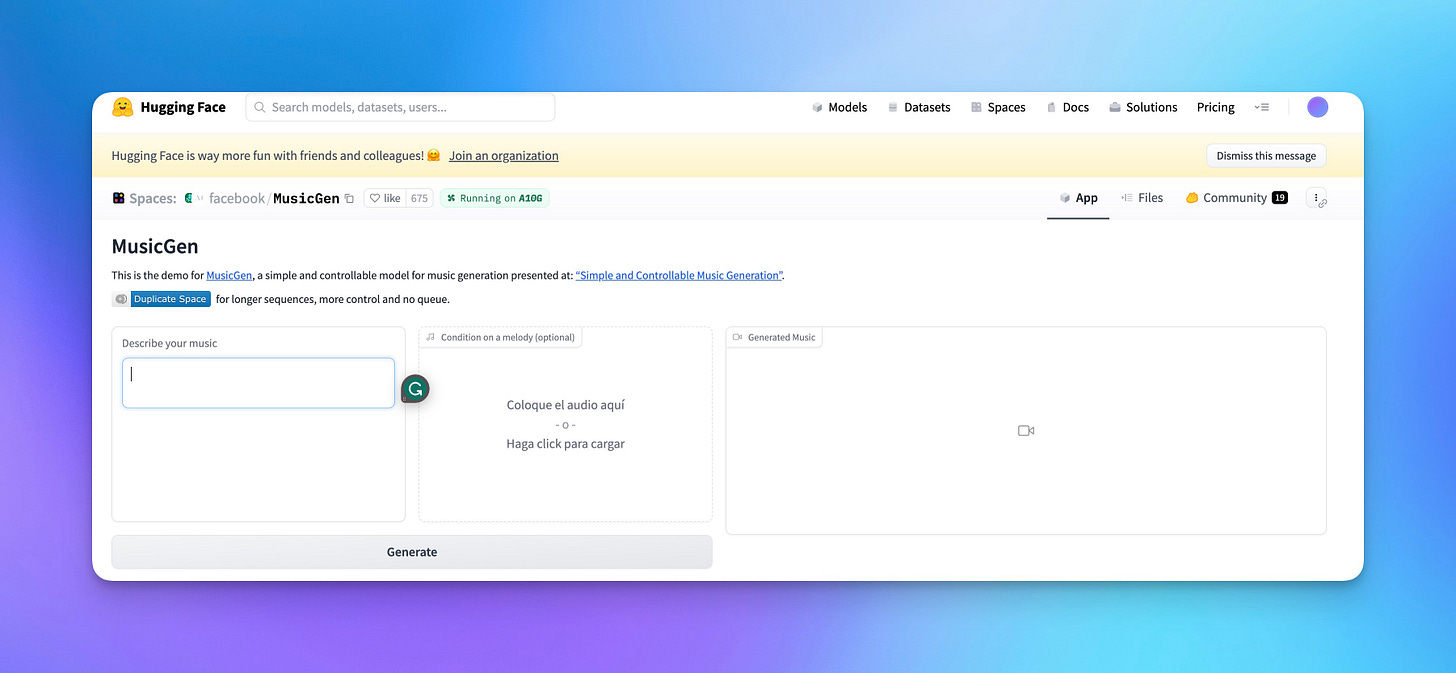Open the Datasets page
The width and height of the screenshot is (1456, 673).
[x=918, y=107]
